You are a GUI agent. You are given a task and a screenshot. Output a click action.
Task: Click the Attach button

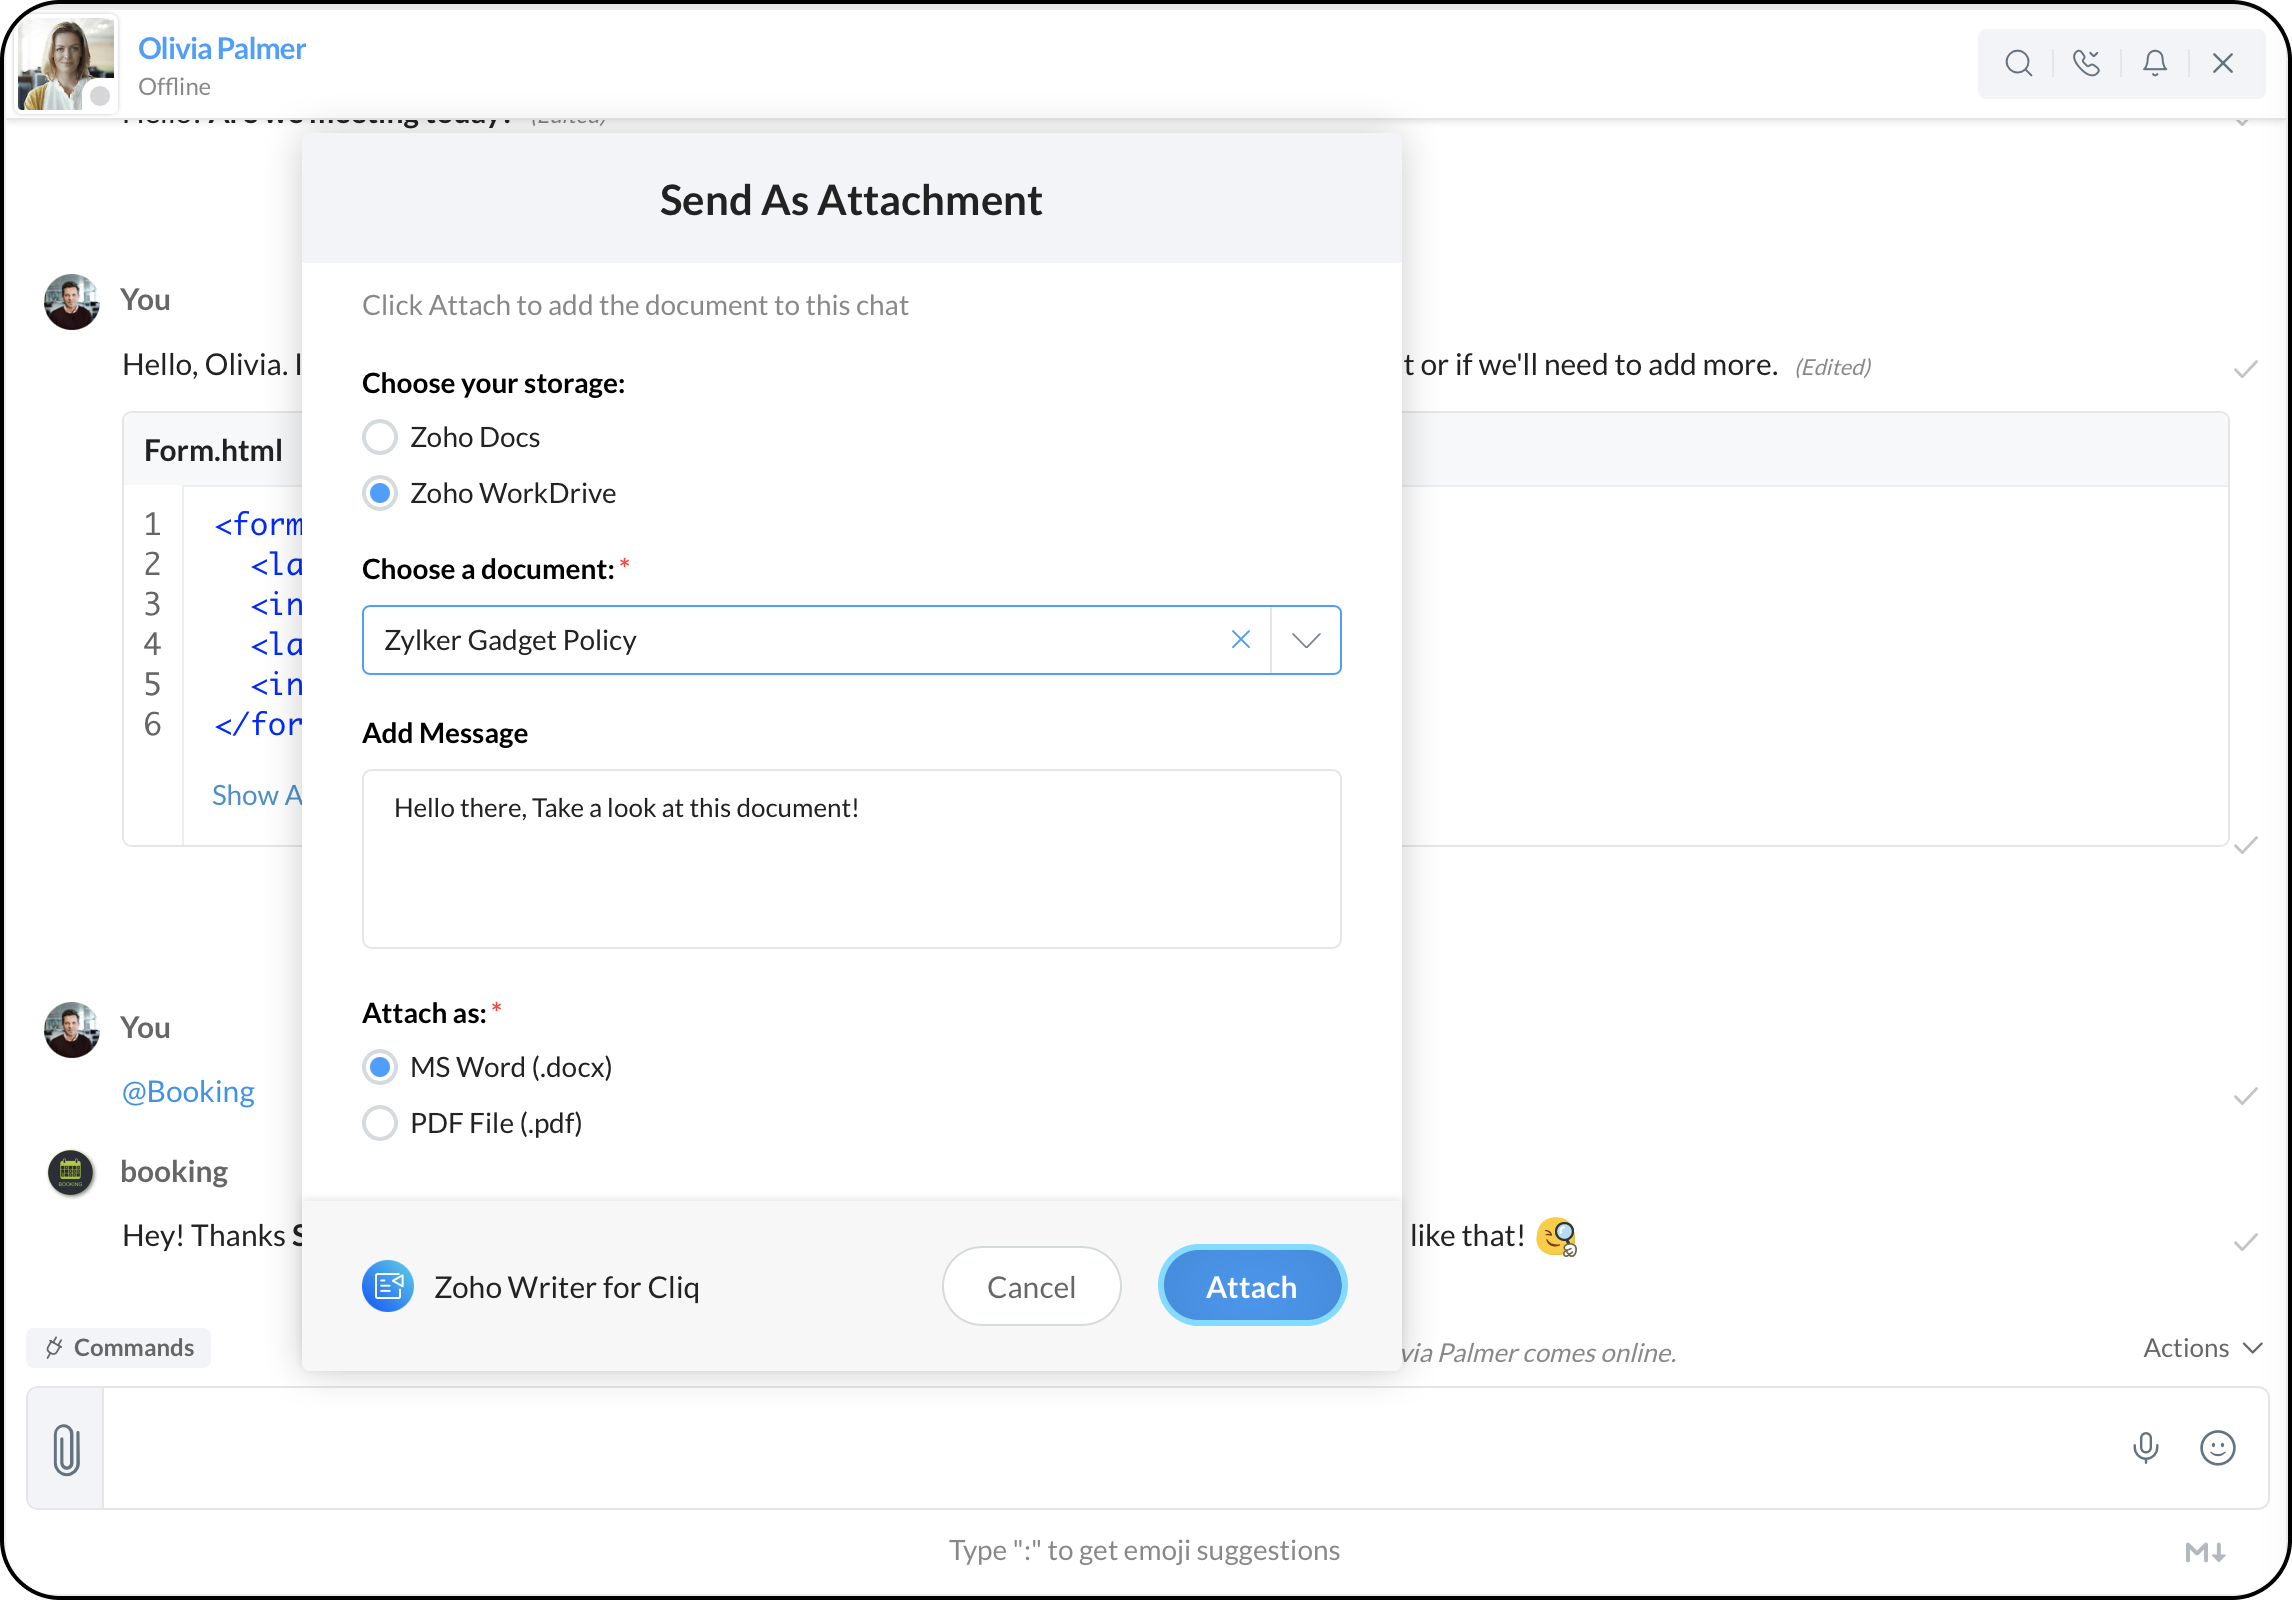[1251, 1286]
